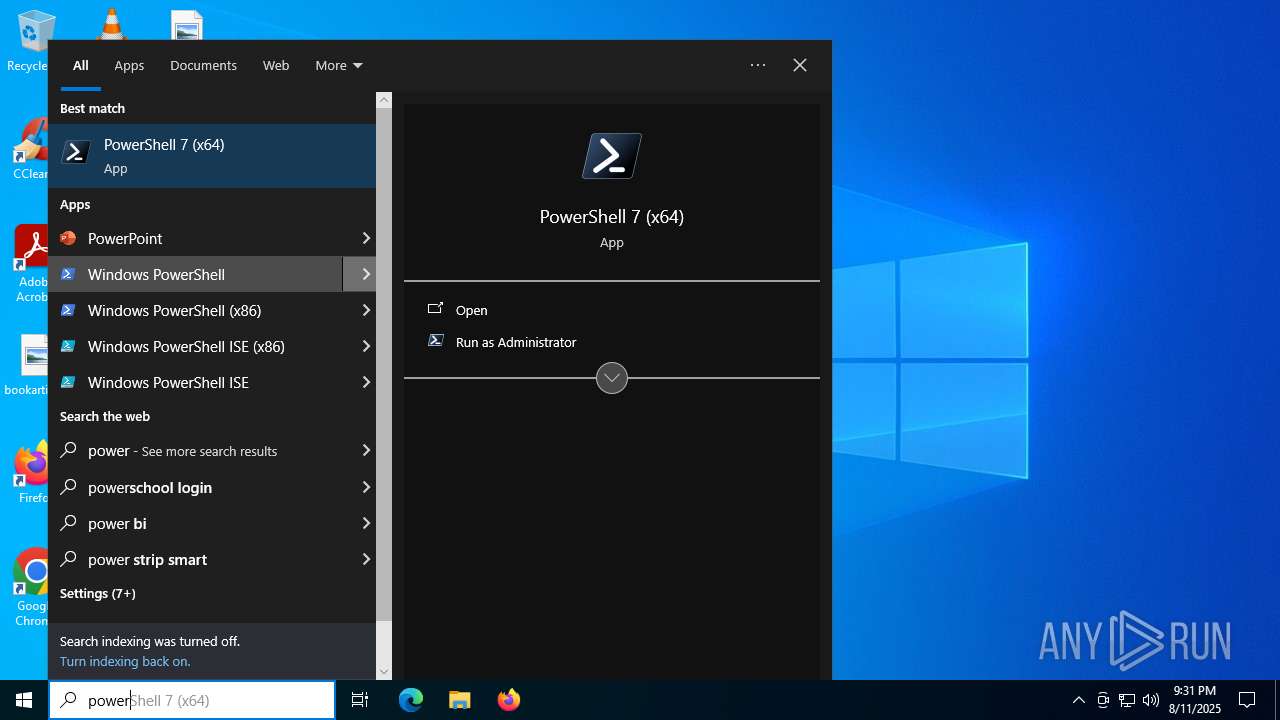
Task: Click inside the taskbar search box
Action: (192, 700)
